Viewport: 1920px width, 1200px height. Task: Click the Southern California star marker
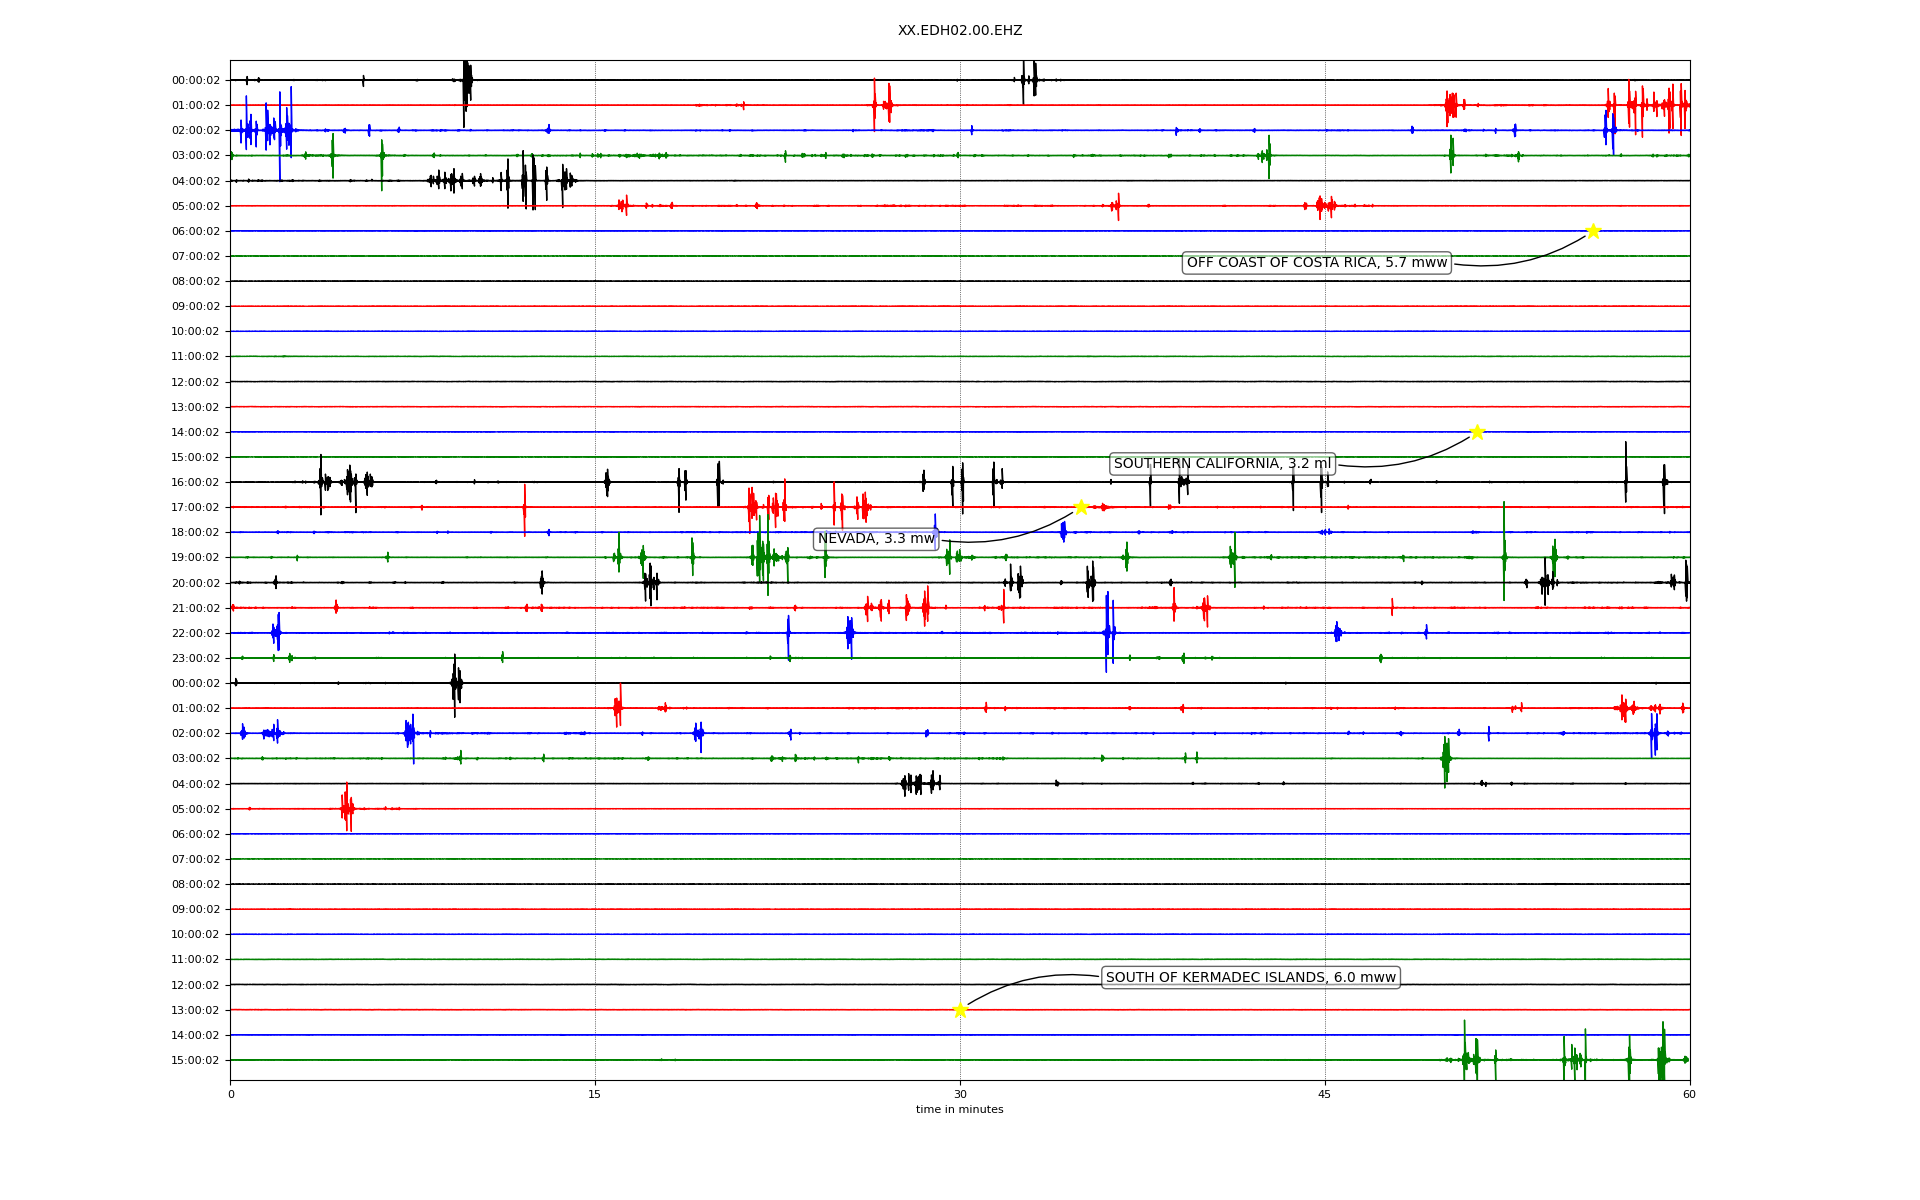(x=1477, y=432)
